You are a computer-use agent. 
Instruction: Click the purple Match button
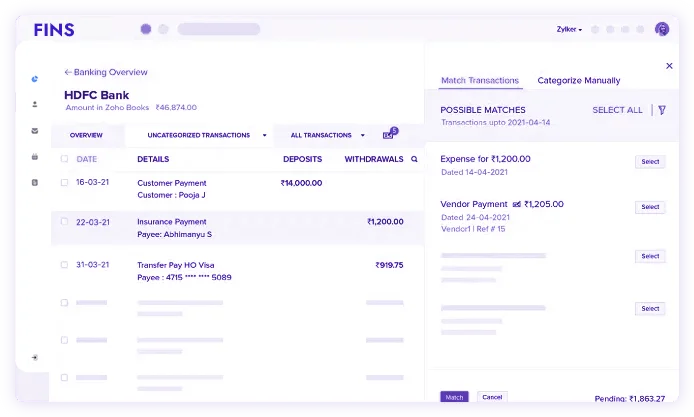click(454, 397)
